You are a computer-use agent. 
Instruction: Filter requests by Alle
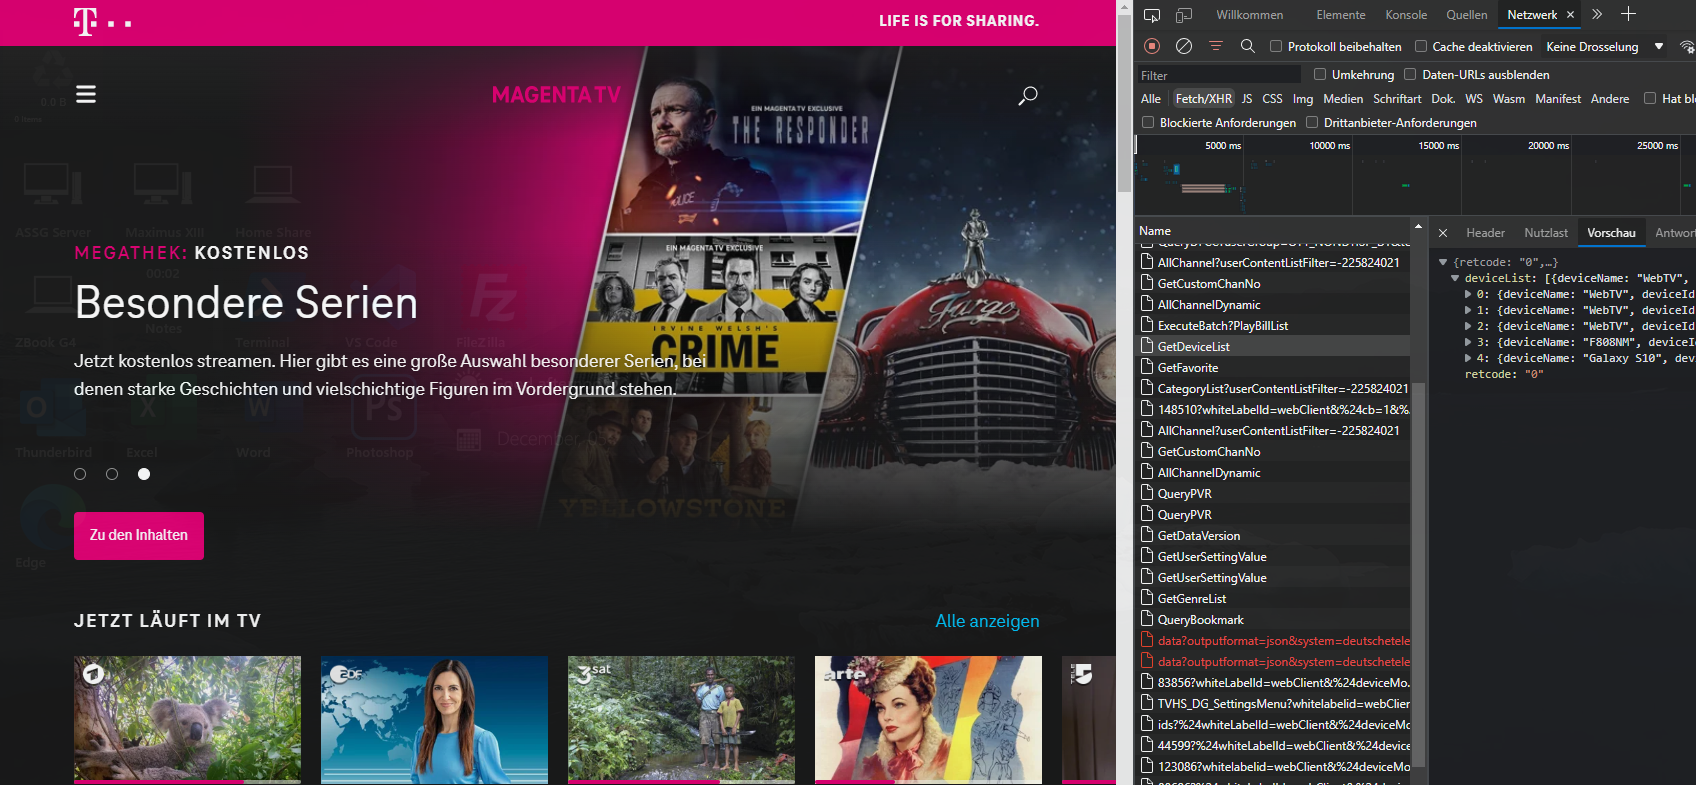pos(1151,99)
